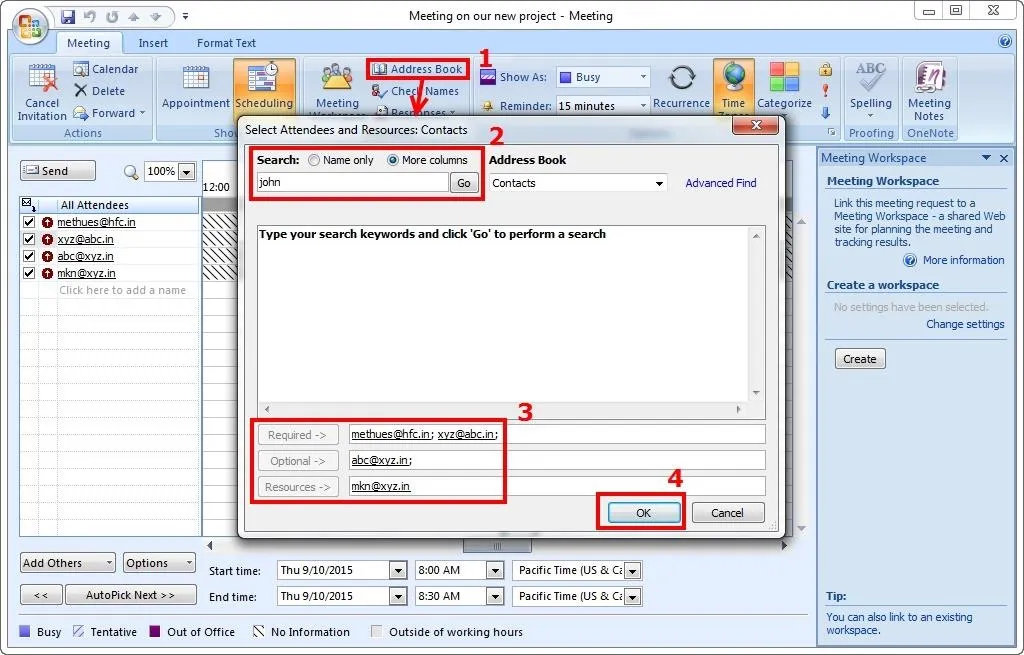Click AutoPick Next button
The width and height of the screenshot is (1024, 655).
coord(131,595)
